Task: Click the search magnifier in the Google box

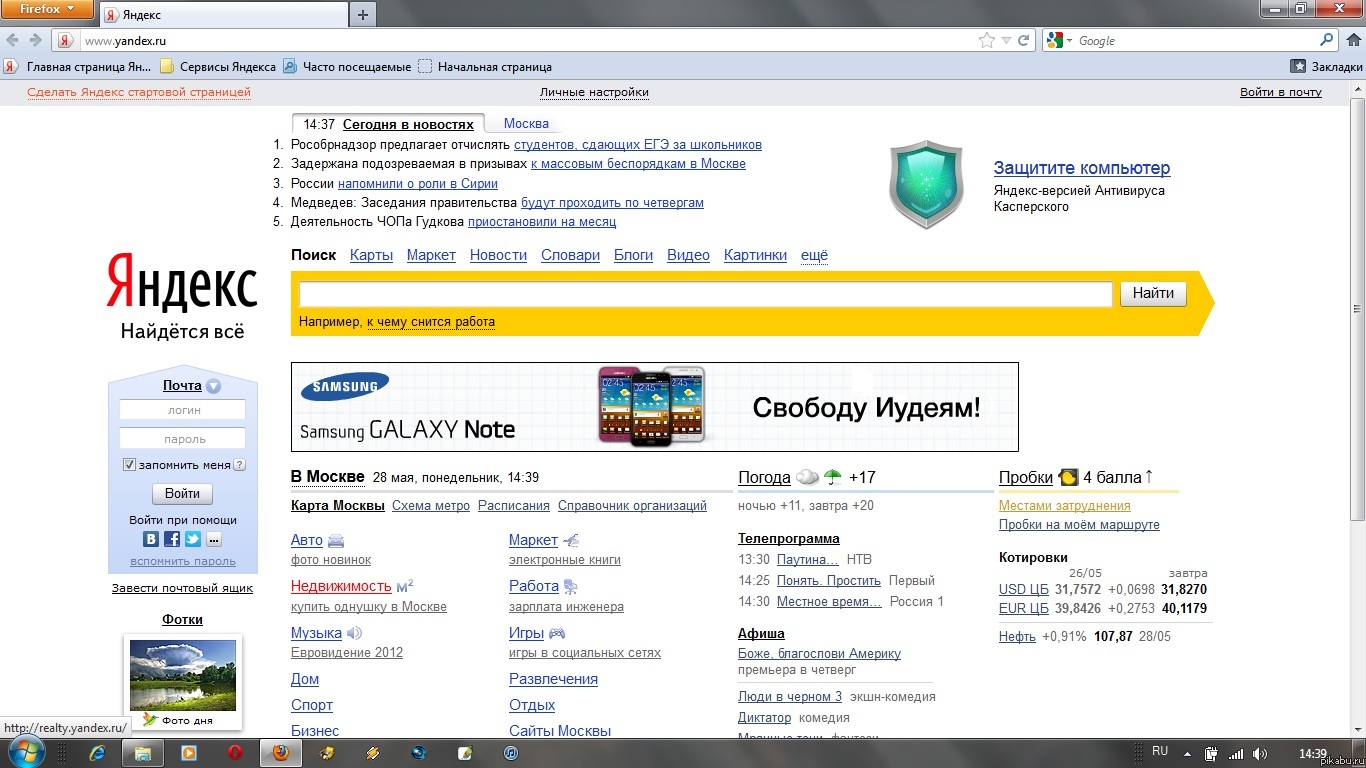Action: (x=1327, y=40)
